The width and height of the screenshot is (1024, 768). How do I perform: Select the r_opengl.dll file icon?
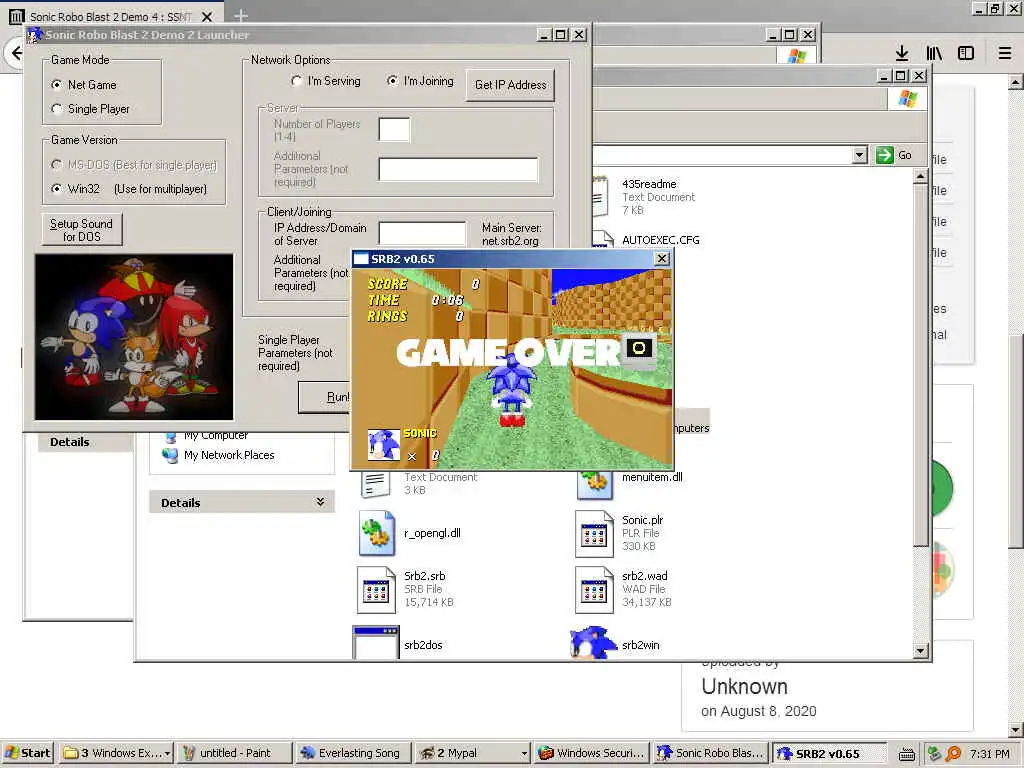click(376, 534)
